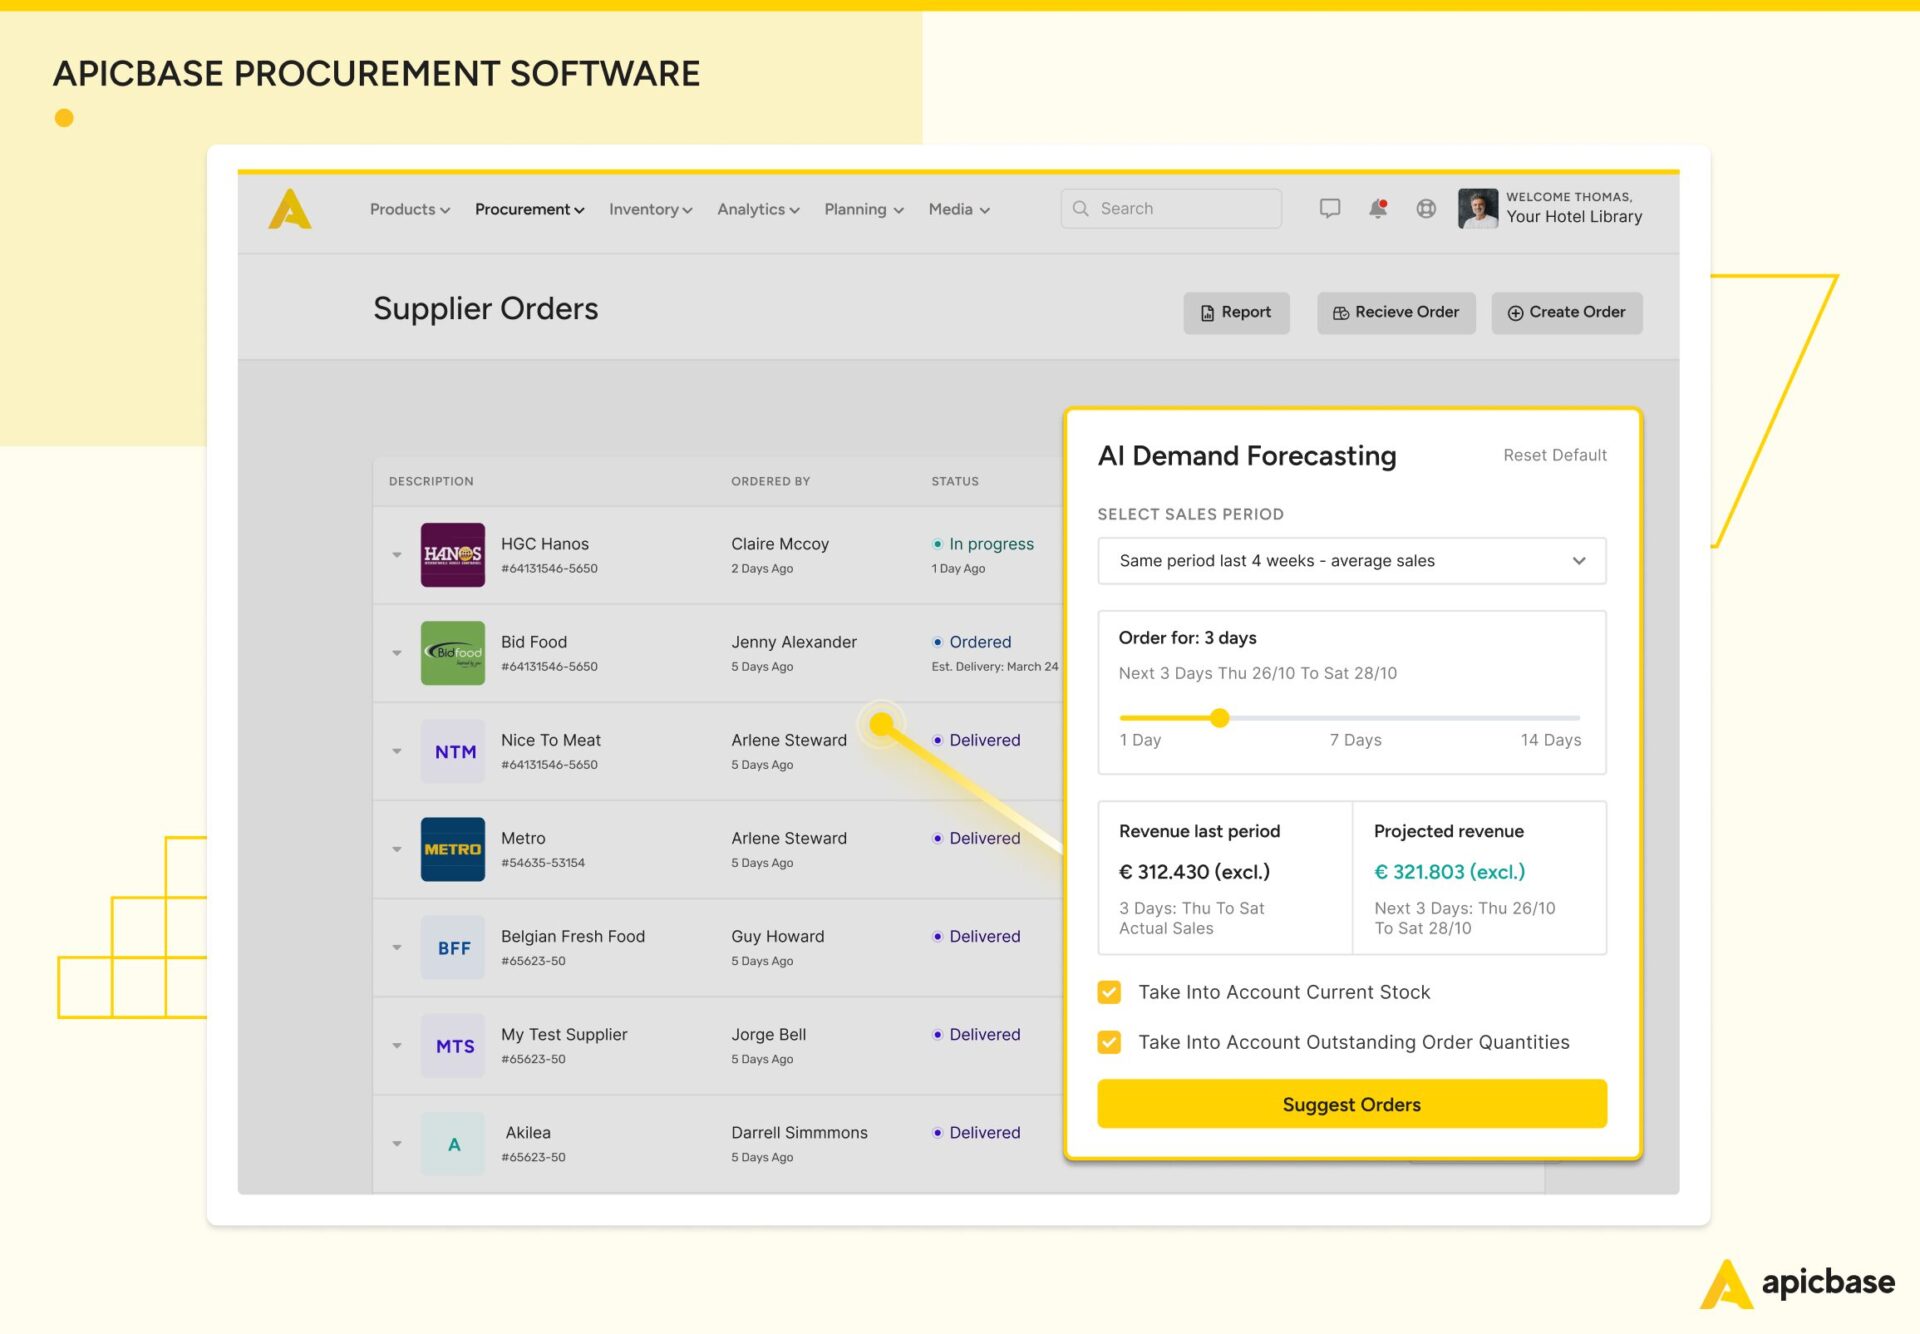Click the BFF supplier badge
The width and height of the screenshot is (1920, 1334).
coord(453,947)
